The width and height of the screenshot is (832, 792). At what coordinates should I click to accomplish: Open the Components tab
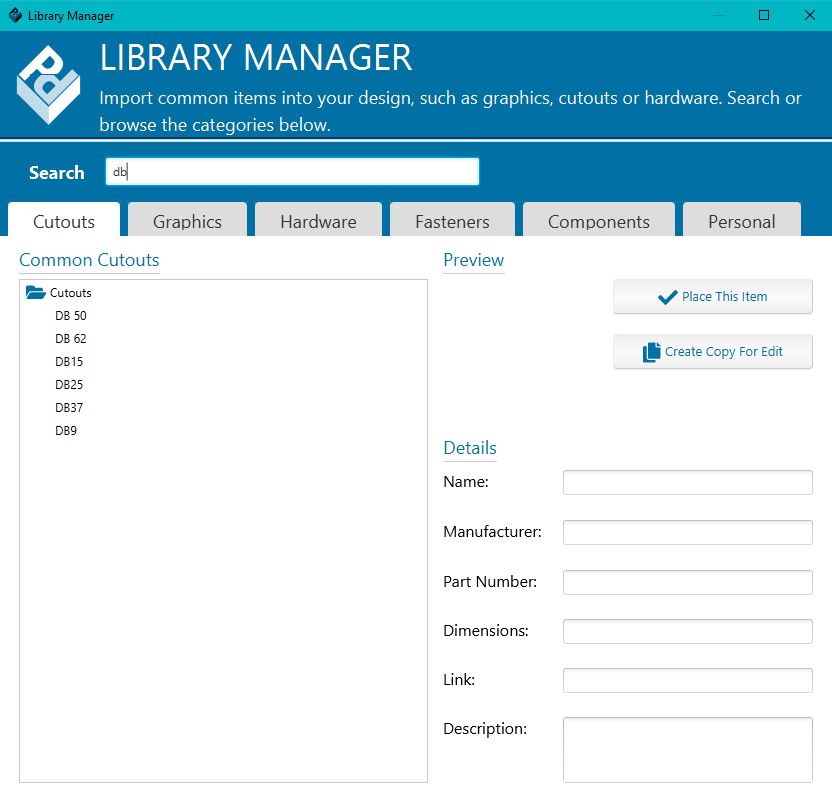(x=598, y=220)
